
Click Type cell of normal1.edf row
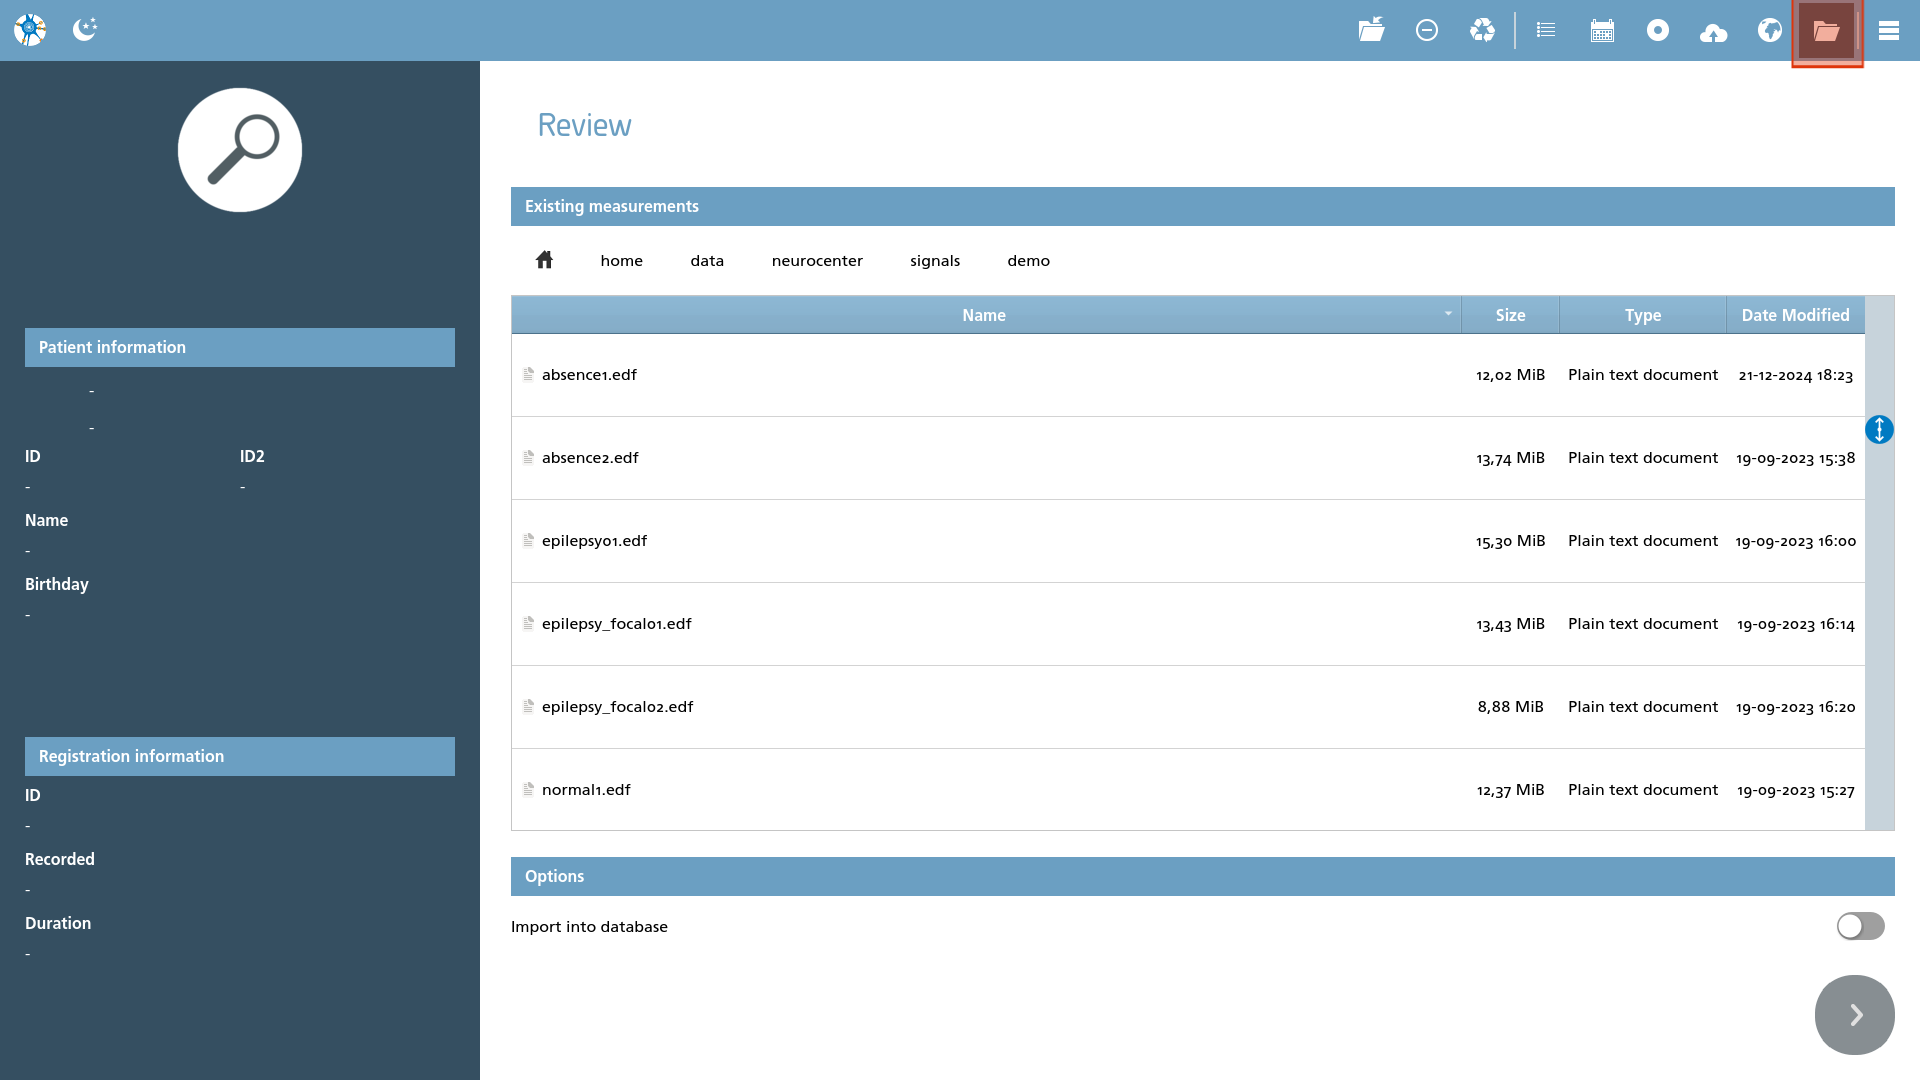1643,790
